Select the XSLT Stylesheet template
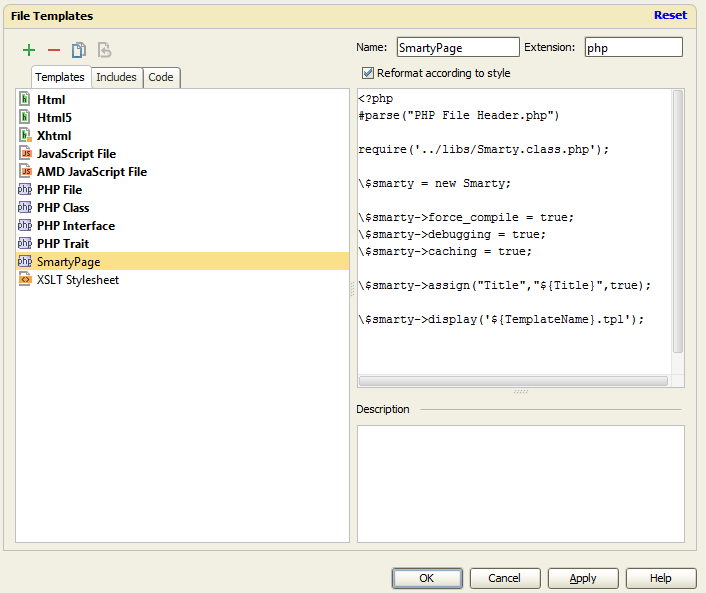 [182, 279]
